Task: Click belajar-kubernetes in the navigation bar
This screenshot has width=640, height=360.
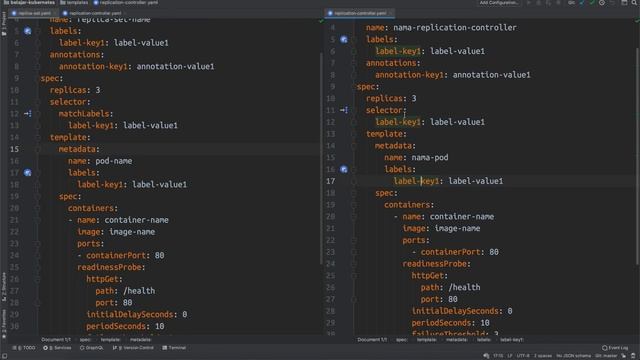Action: click(x=29, y=2)
